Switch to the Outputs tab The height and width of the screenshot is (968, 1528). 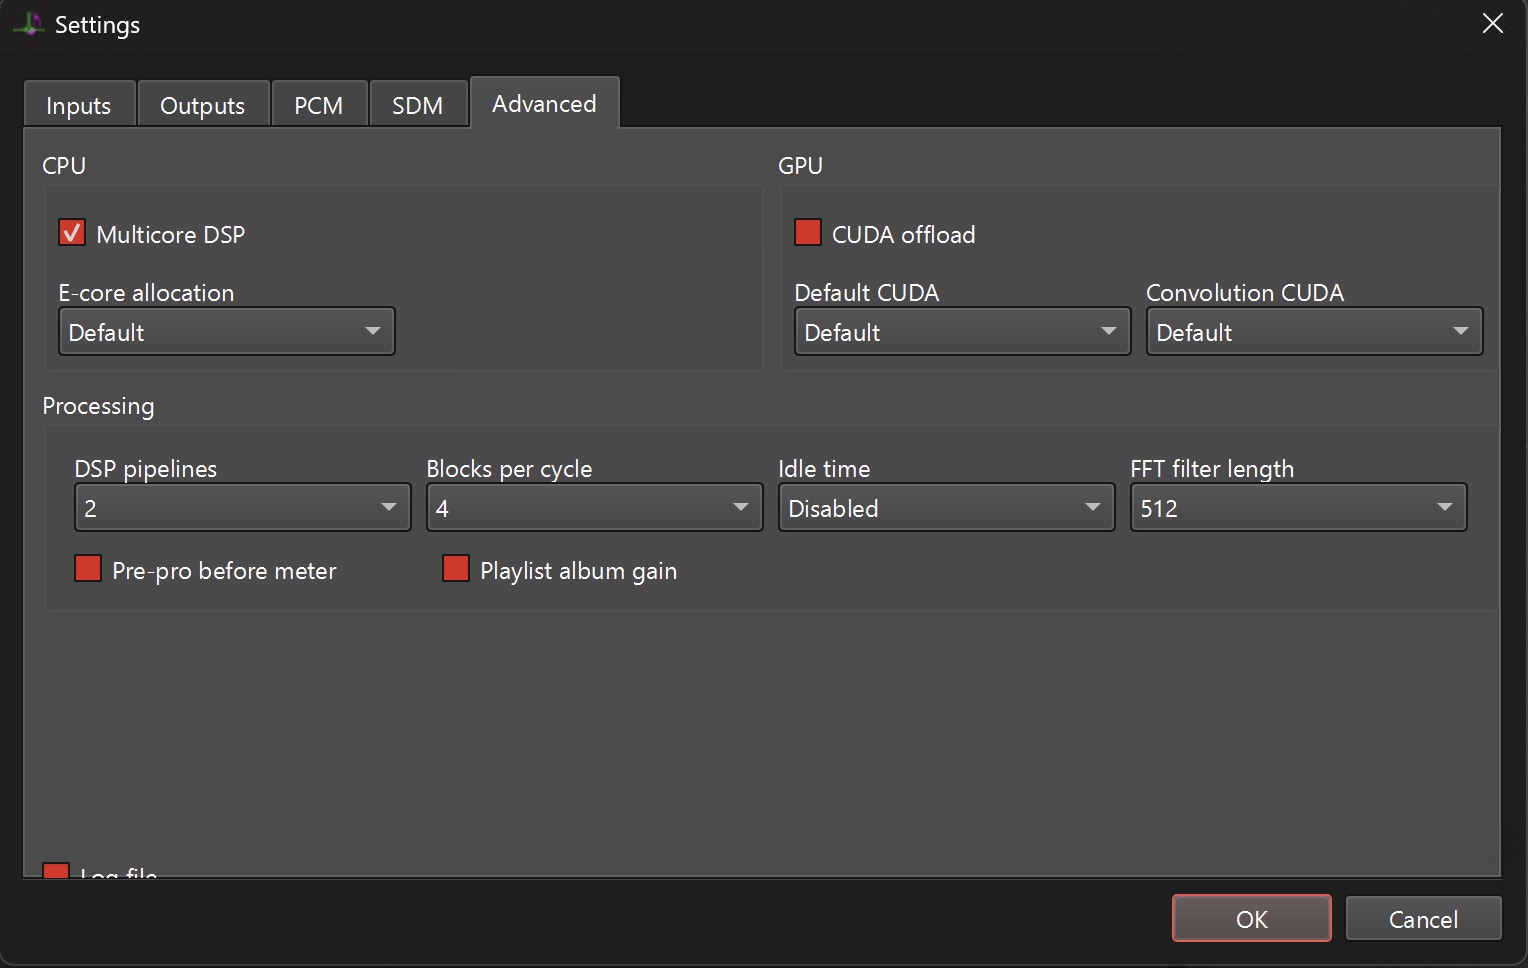tap(203, 105)
